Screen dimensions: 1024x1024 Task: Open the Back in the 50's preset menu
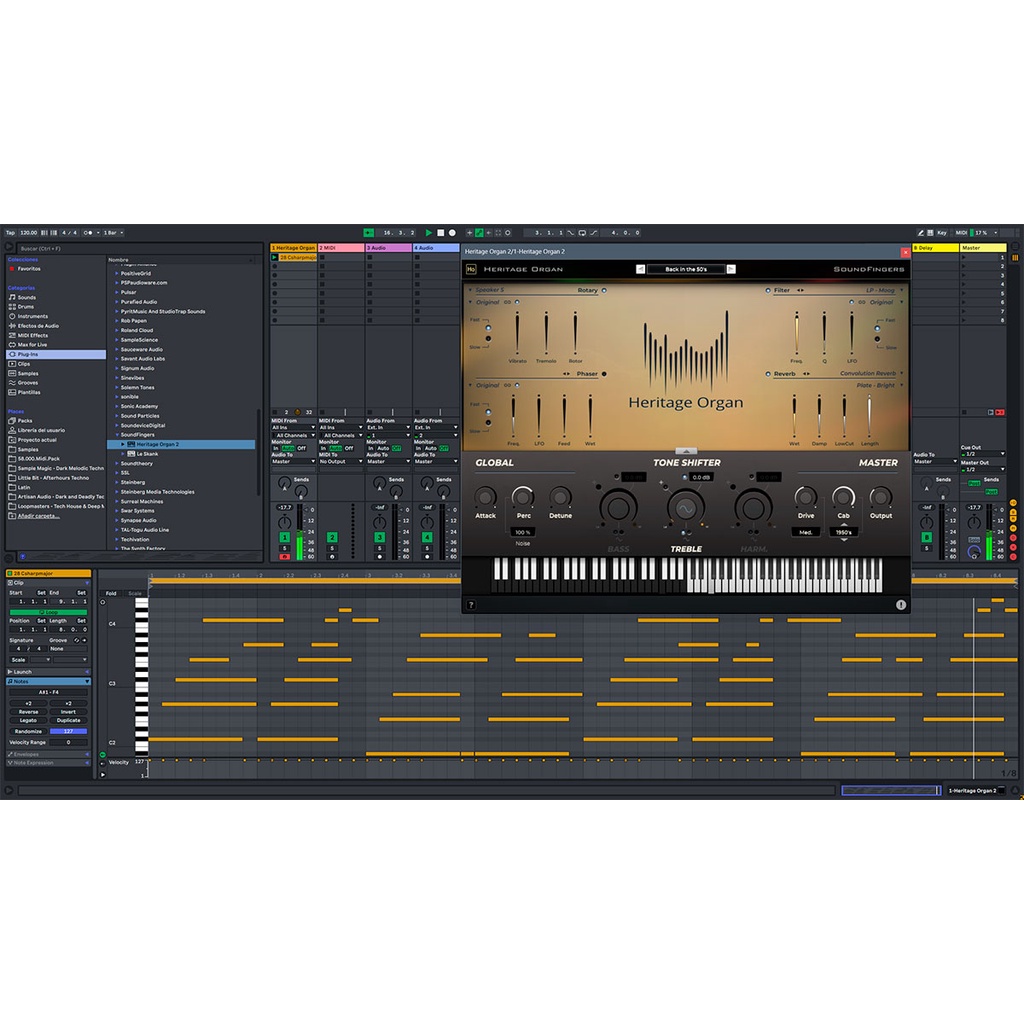pyautogui.click(x=686, y=269)
